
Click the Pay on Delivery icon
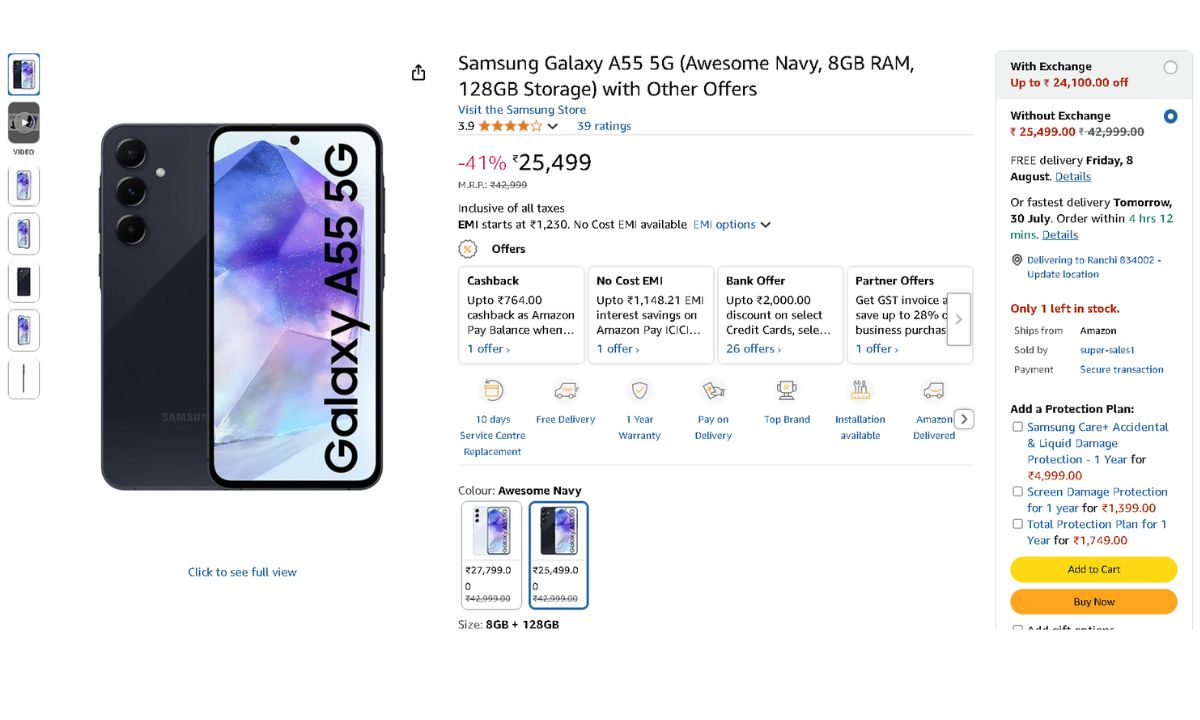coord(713,391)
